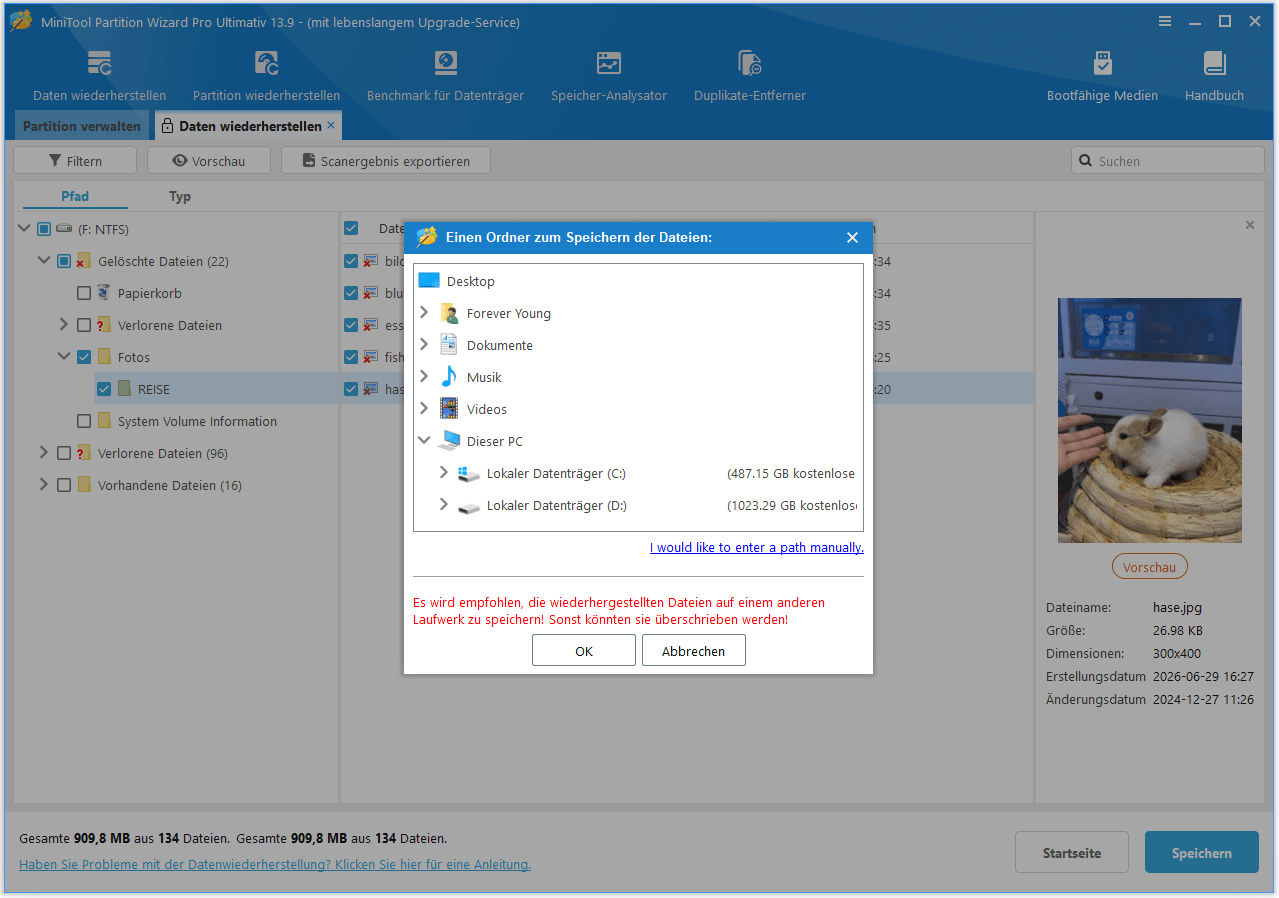The height and width of the screenshot is (898, 1279).
Task: Check the Papierkorb checkbox
Action: click(84, 293)
